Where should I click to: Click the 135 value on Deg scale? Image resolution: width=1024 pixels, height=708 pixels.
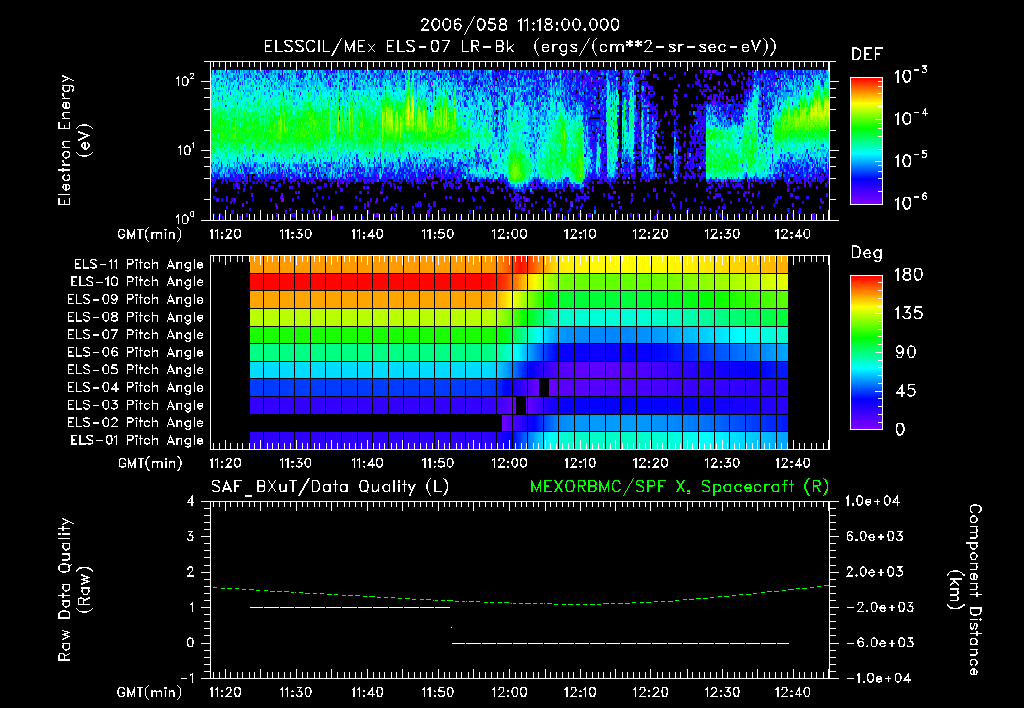[908, 314]
